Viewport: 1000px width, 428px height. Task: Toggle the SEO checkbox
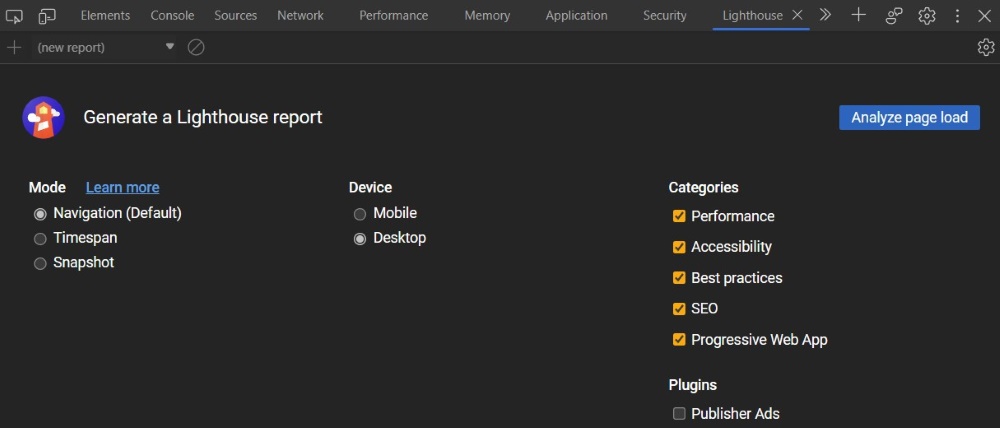[x=679, y=309]
